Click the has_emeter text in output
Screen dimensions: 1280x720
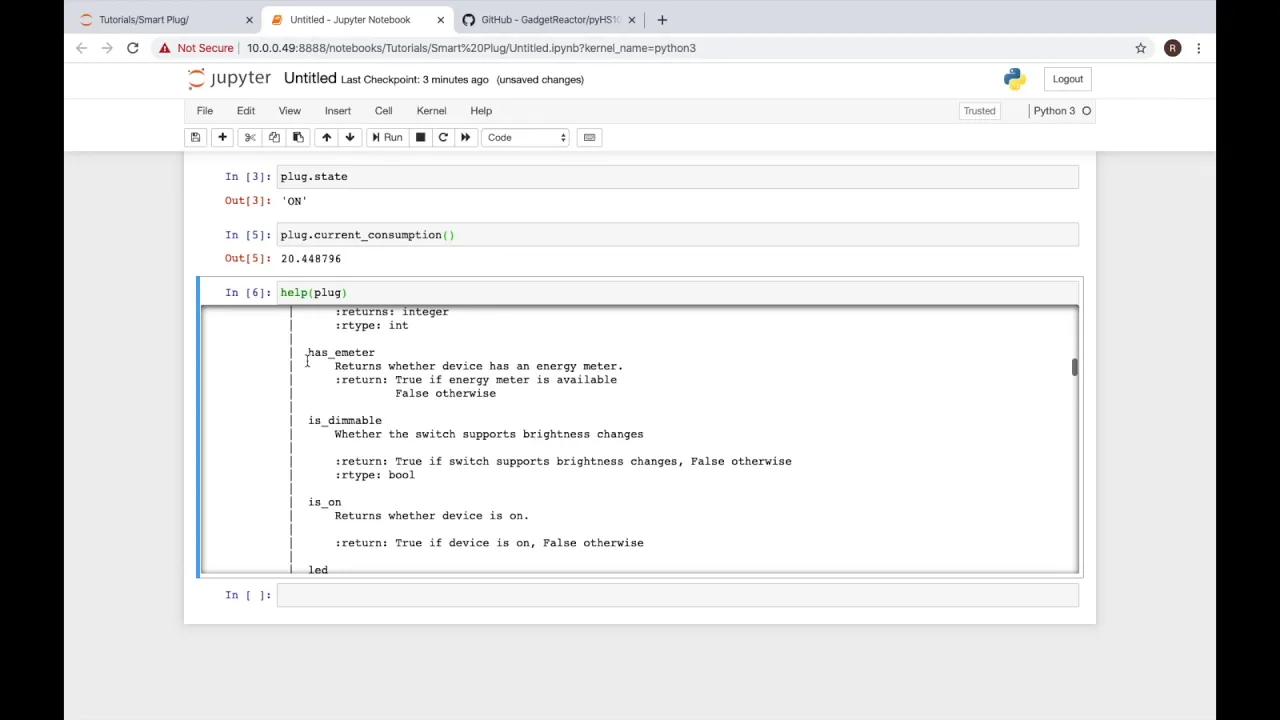(x=341, y=352)
